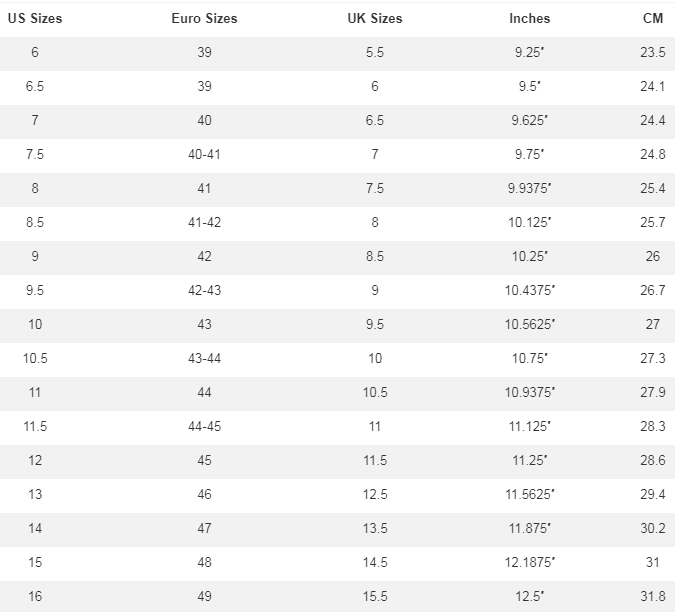
Task: Select UK size 12.5 cell
Action: point(375,495)
